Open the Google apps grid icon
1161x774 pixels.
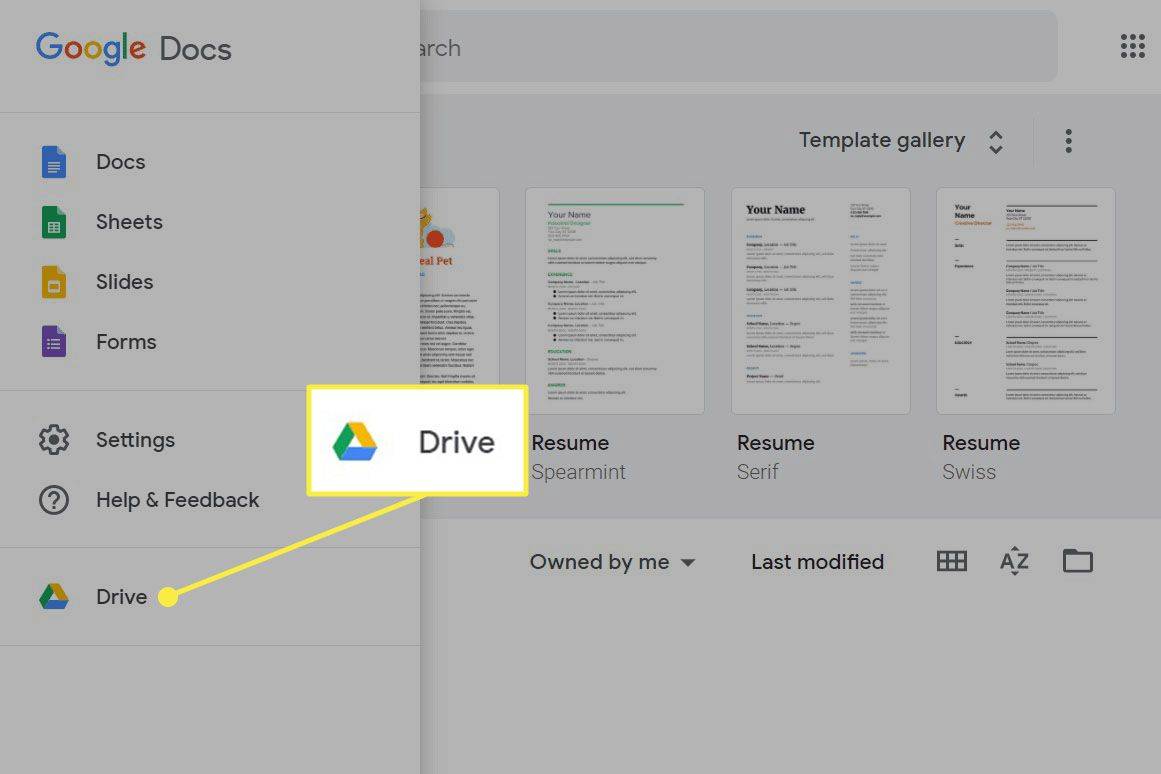point(1132,46)
